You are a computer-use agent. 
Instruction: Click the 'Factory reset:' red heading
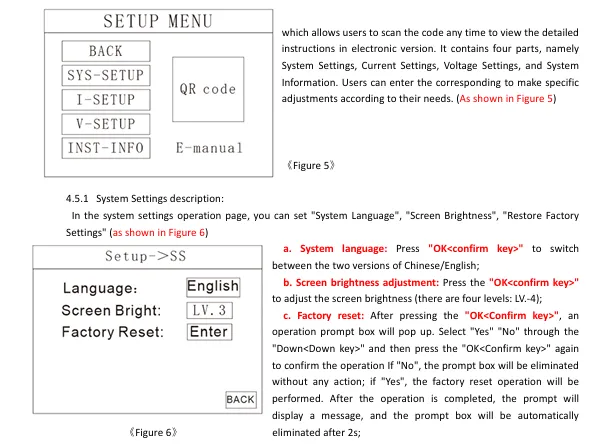point(330,316)
